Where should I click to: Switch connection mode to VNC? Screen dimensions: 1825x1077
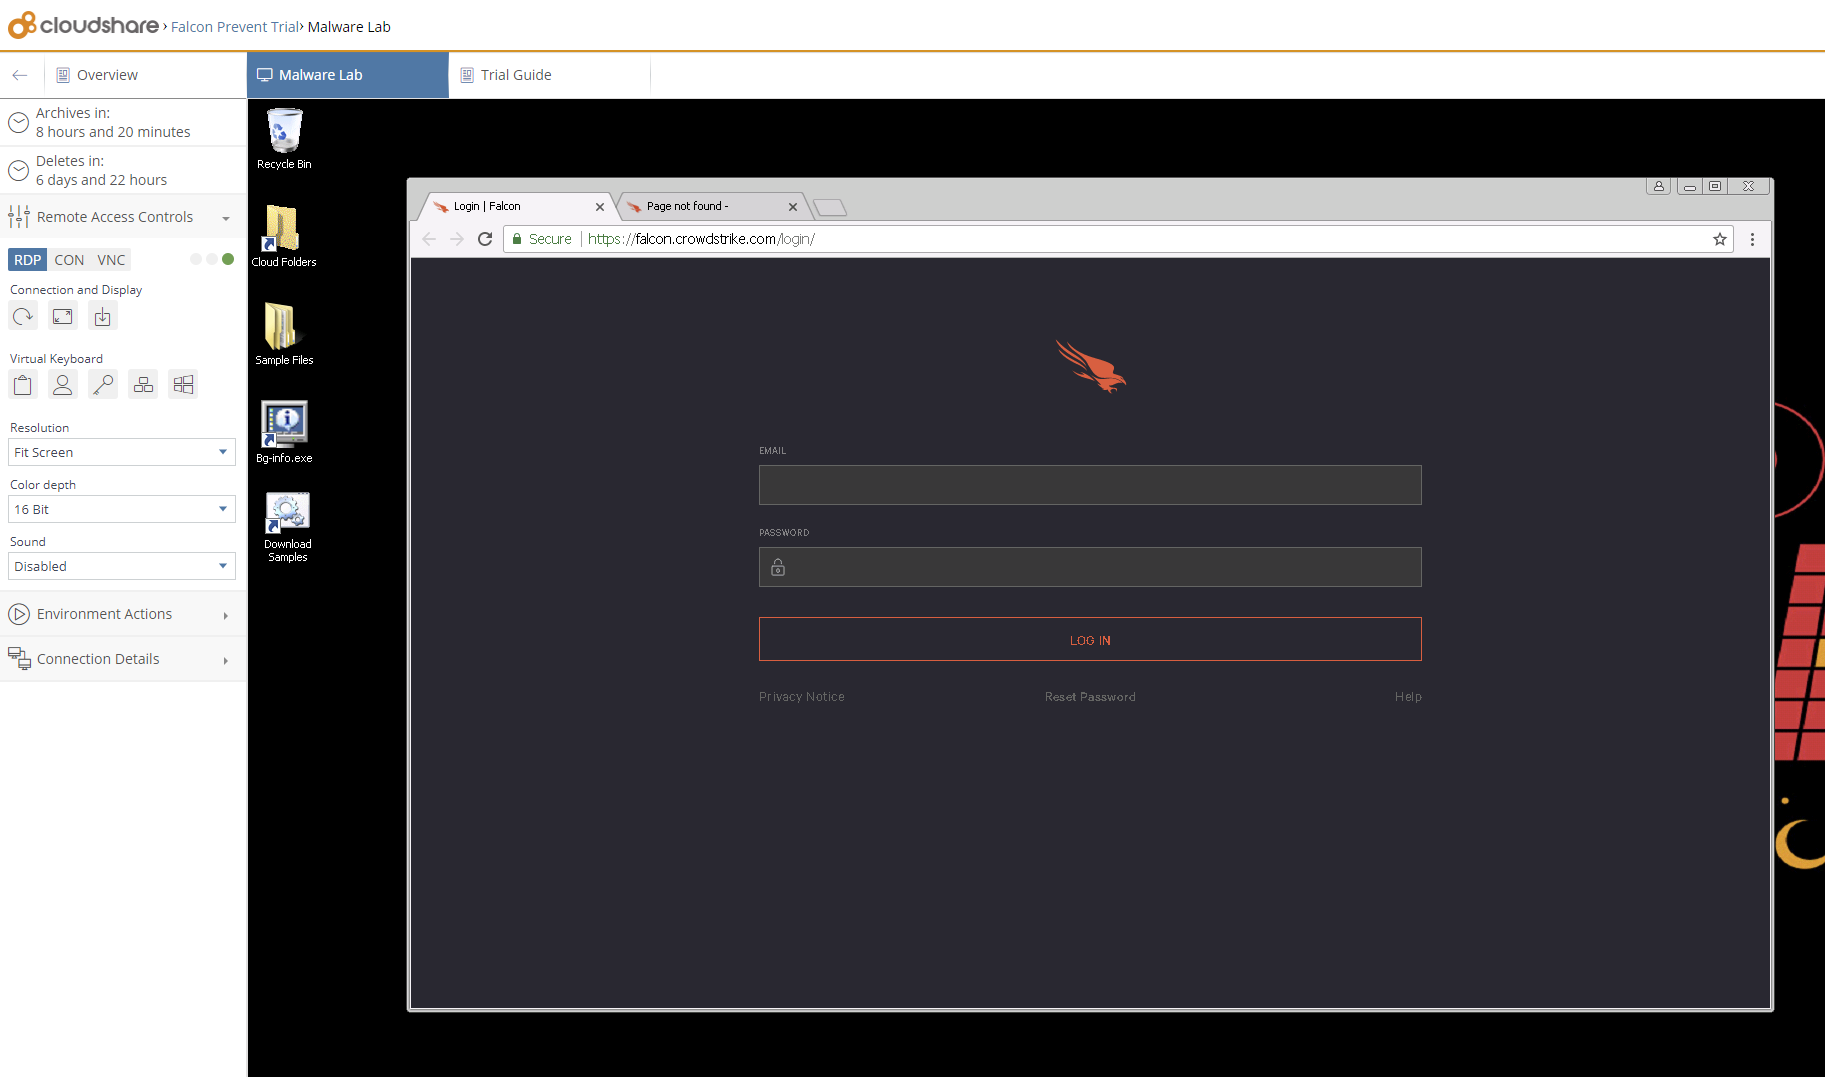111,260
